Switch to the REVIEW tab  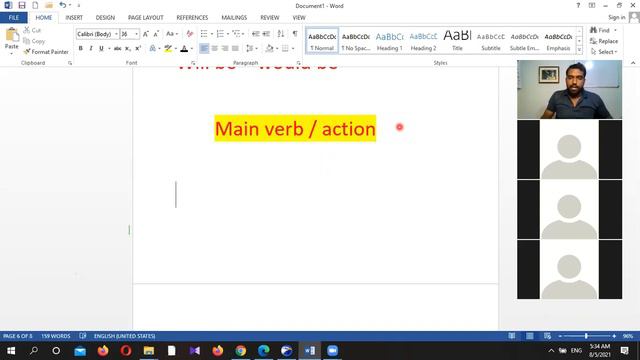pyautogui.click(x=270, y=18)
